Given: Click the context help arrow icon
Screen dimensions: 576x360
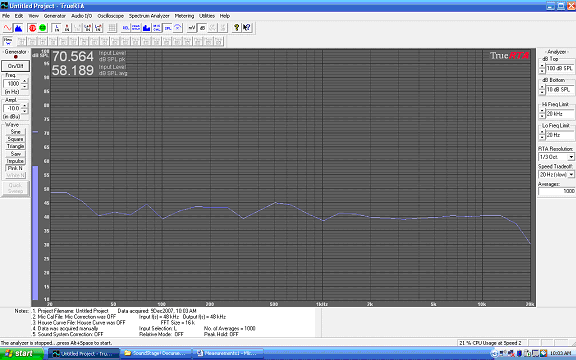Looking at the screenshot, I should [247, 28].
